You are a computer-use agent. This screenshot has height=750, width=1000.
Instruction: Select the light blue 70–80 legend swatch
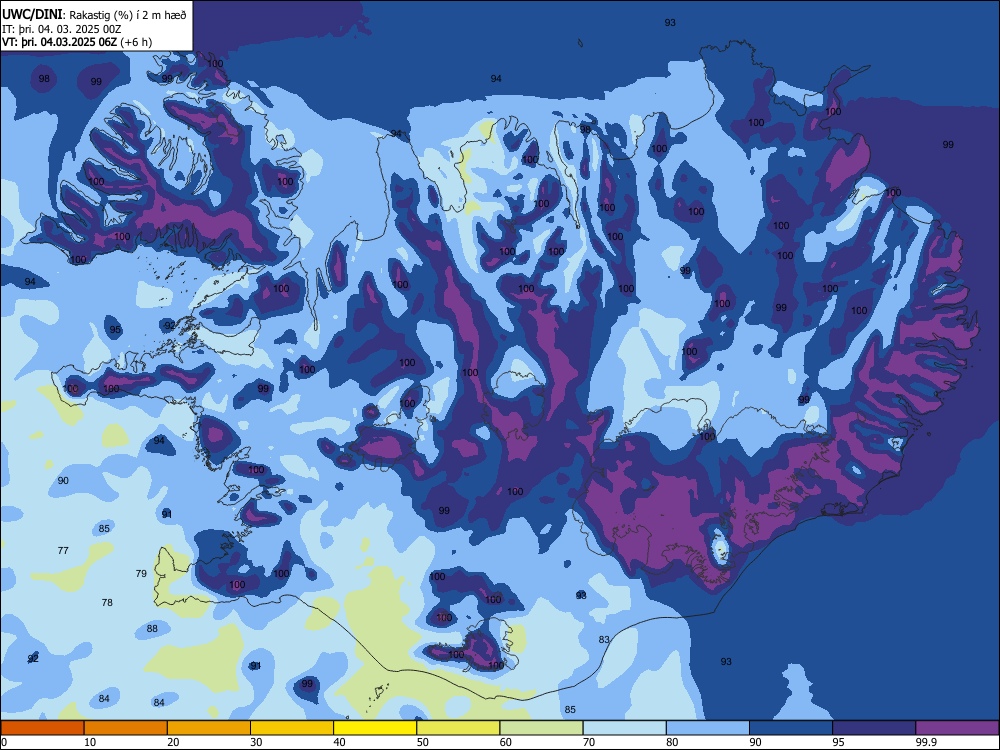pos(624,728)
